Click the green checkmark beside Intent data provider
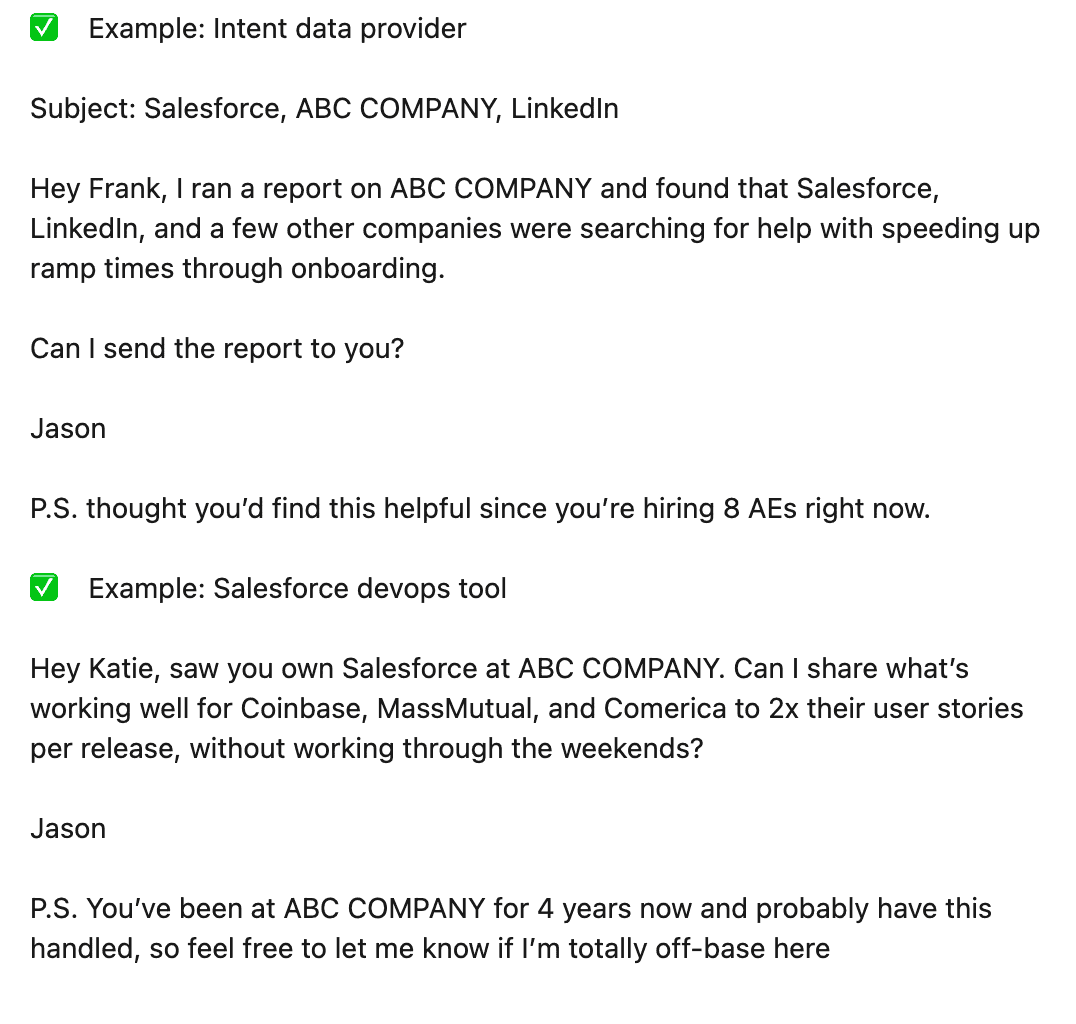This screenshot has height=1024, width=1076. (x=44, y=29)
